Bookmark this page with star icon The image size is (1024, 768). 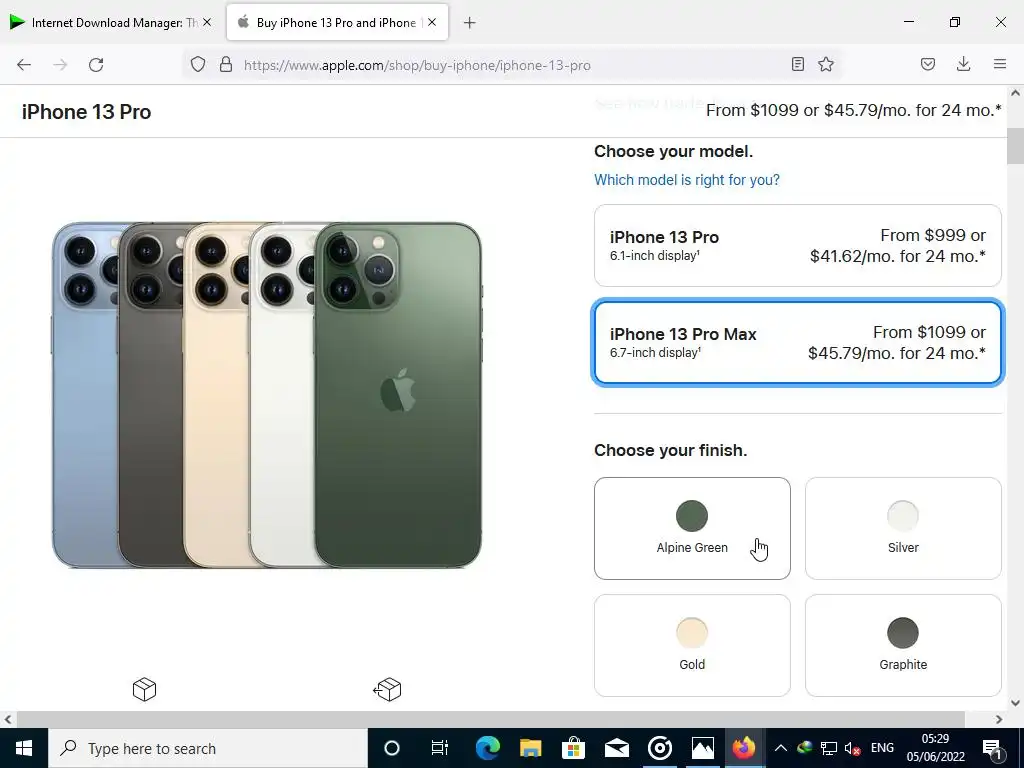[826, 65]
